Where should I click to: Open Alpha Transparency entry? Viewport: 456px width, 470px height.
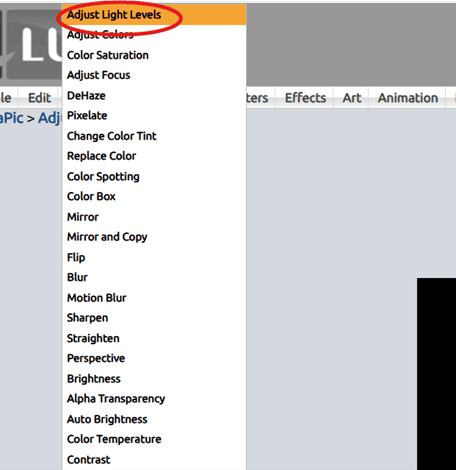point(154,399)
